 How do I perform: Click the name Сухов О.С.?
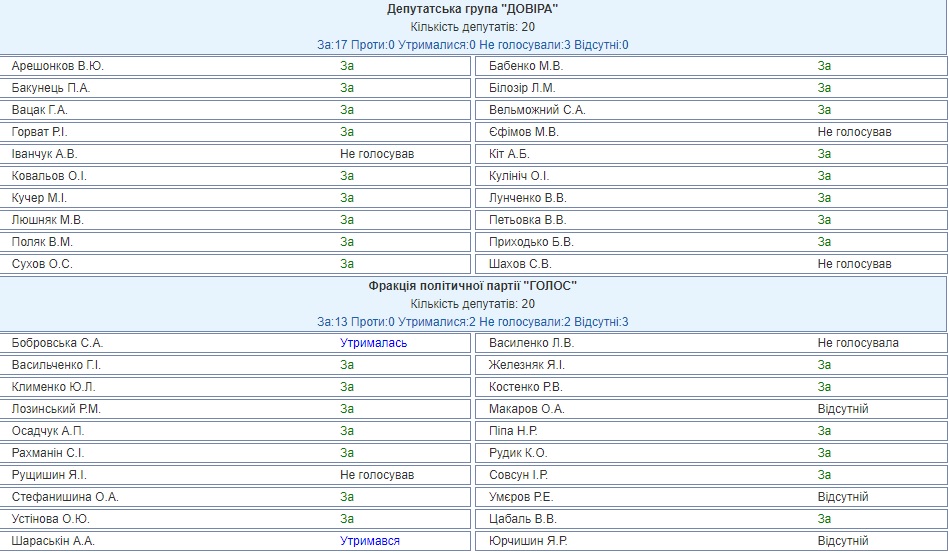[x=42, y=264]
